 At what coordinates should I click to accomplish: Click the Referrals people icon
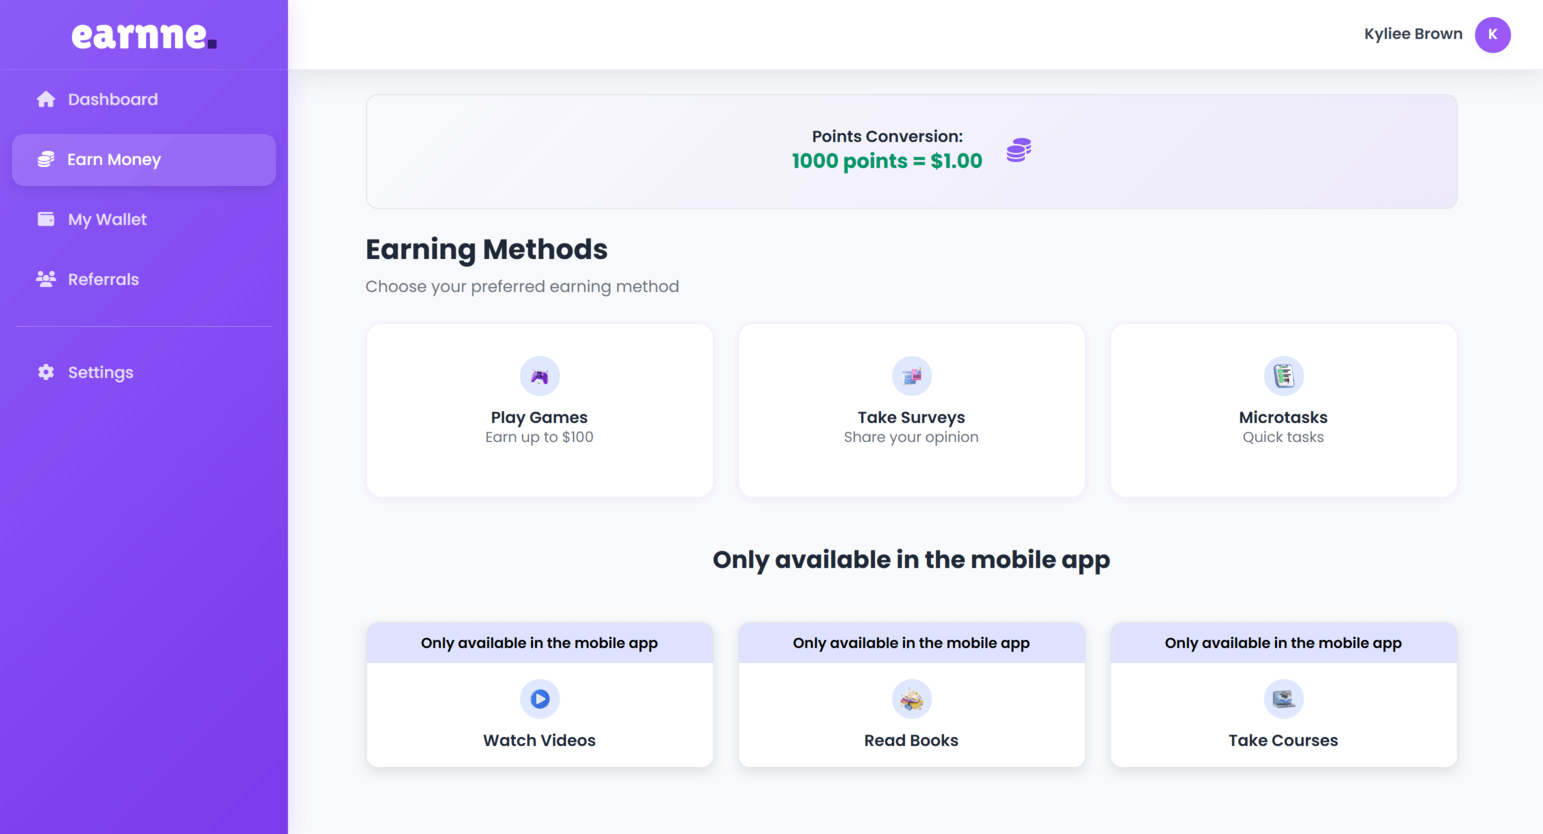46,279
